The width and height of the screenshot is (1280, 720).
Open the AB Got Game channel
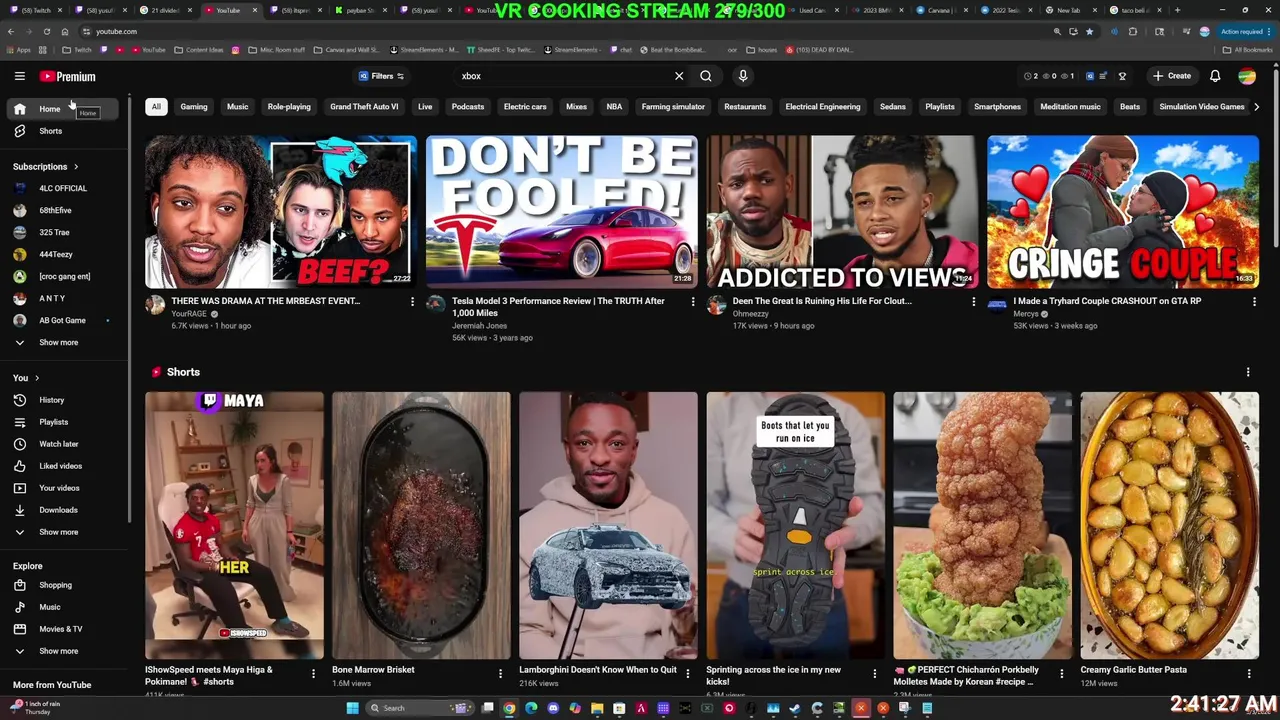tap(62, 320)
